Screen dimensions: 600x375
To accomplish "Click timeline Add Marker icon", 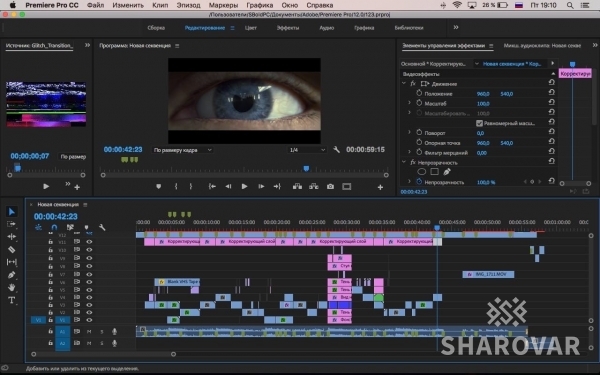I will point(86,227).
